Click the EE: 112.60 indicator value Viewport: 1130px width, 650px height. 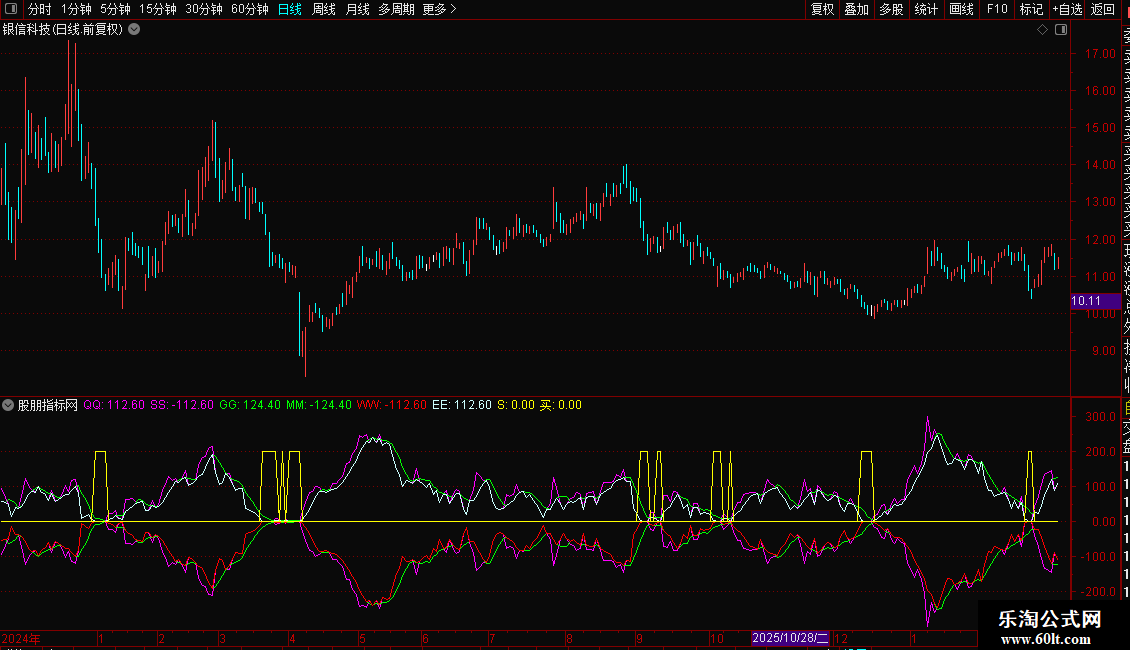462,405
